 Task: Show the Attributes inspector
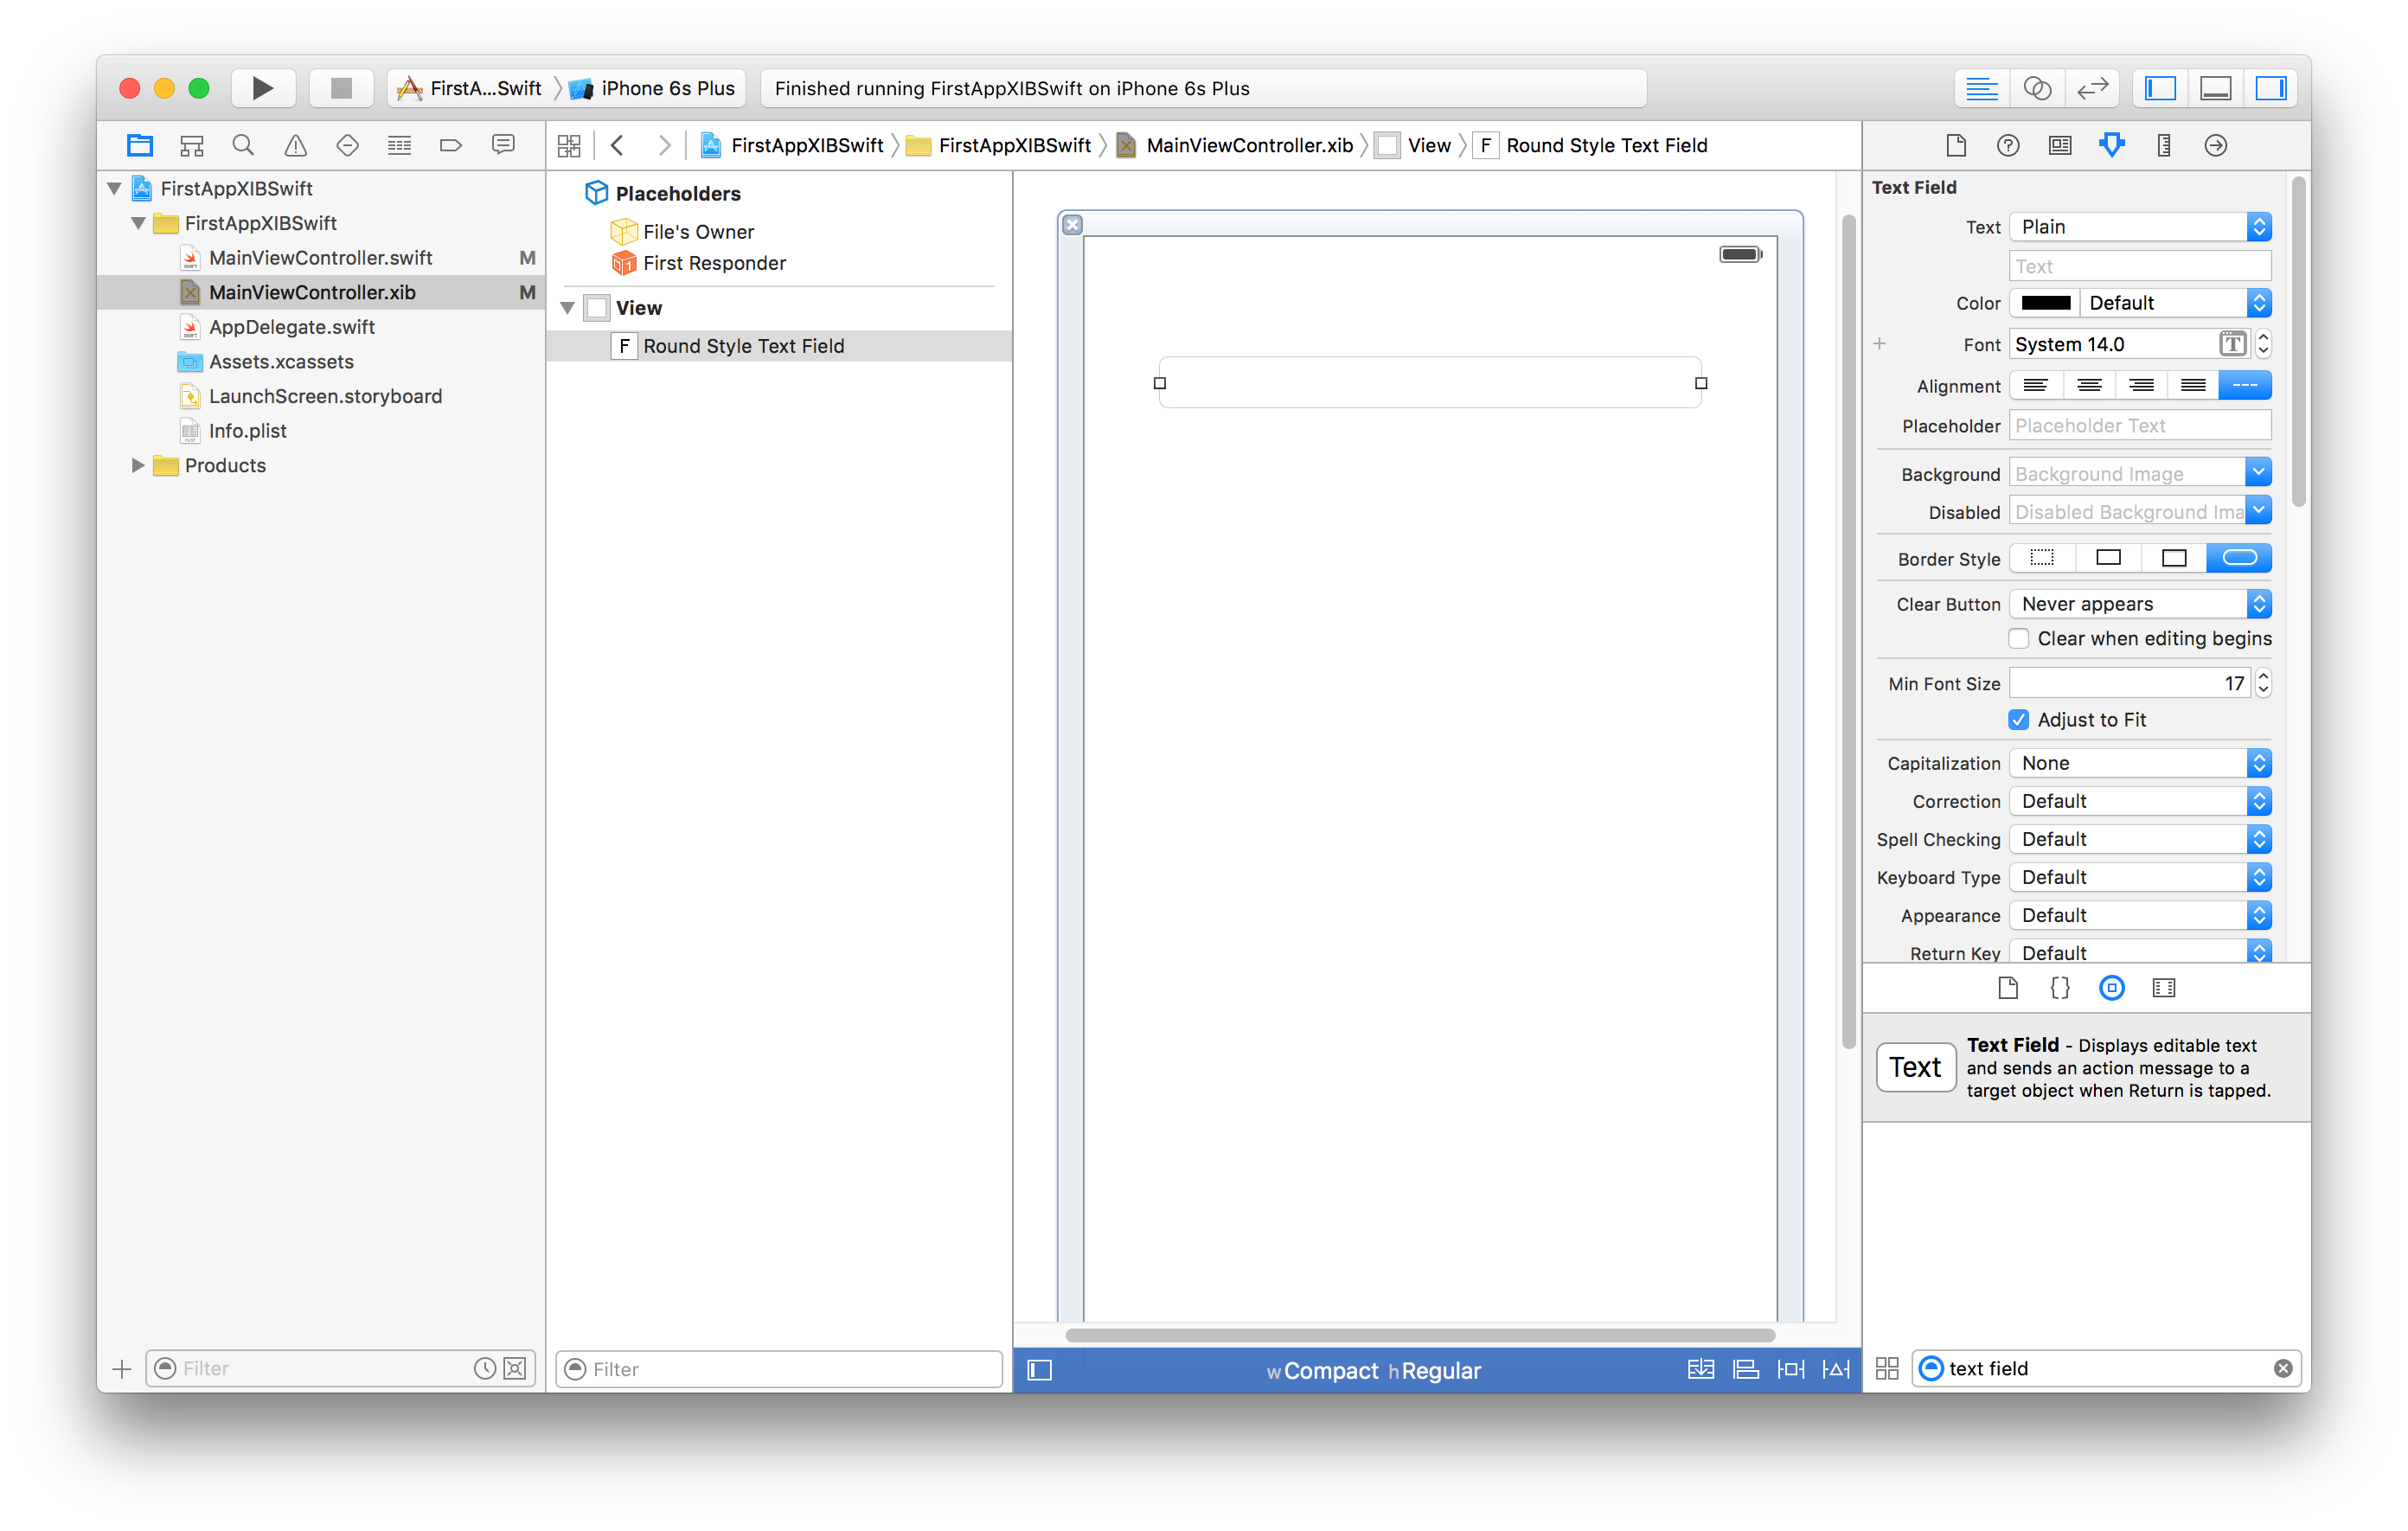coord(2111,145)
